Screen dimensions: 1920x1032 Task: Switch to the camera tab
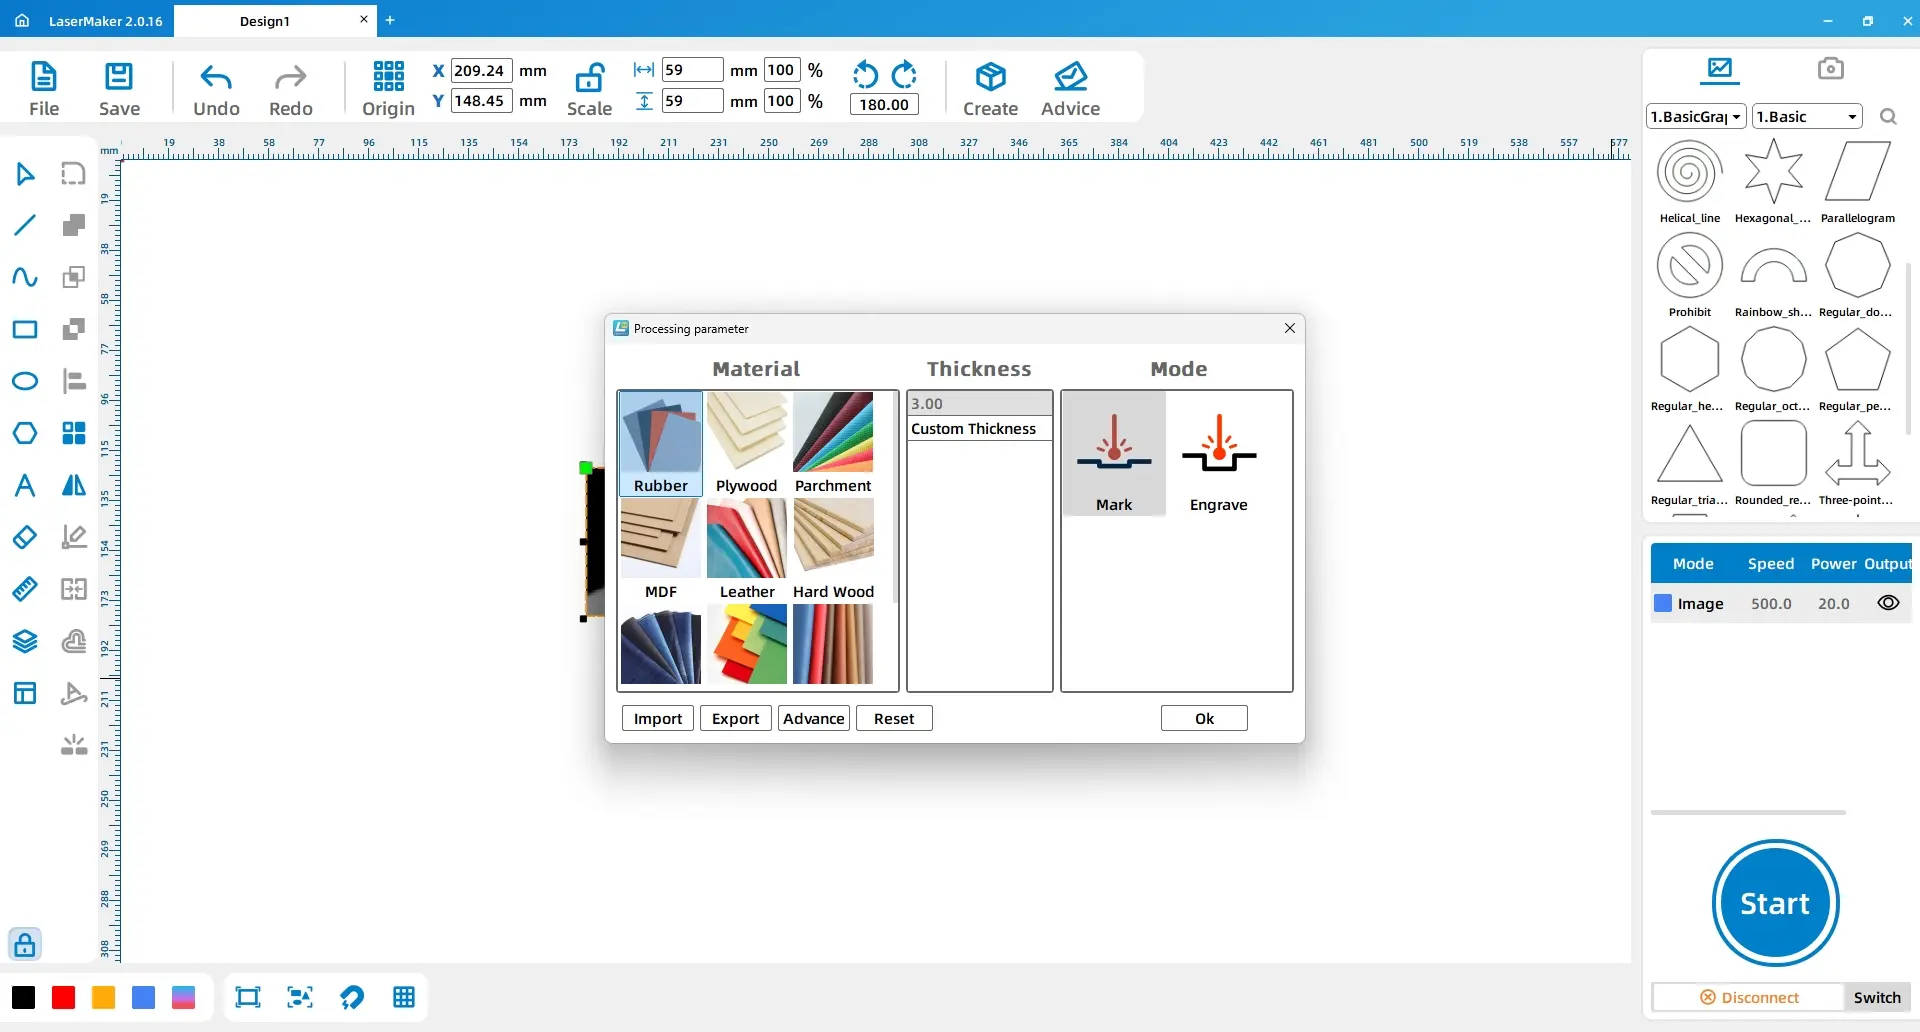(1830, 69)
